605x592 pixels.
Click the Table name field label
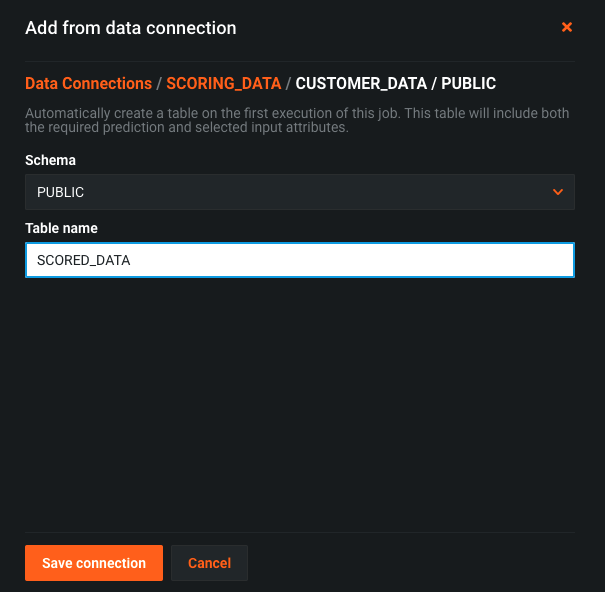tap(61, 228)
